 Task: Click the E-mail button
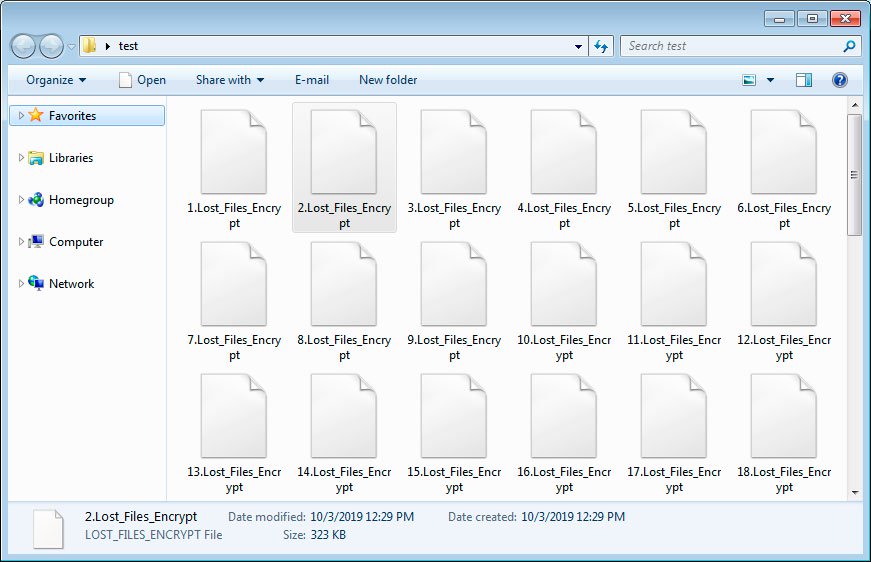pyautogui.click(x=312, y=80)
